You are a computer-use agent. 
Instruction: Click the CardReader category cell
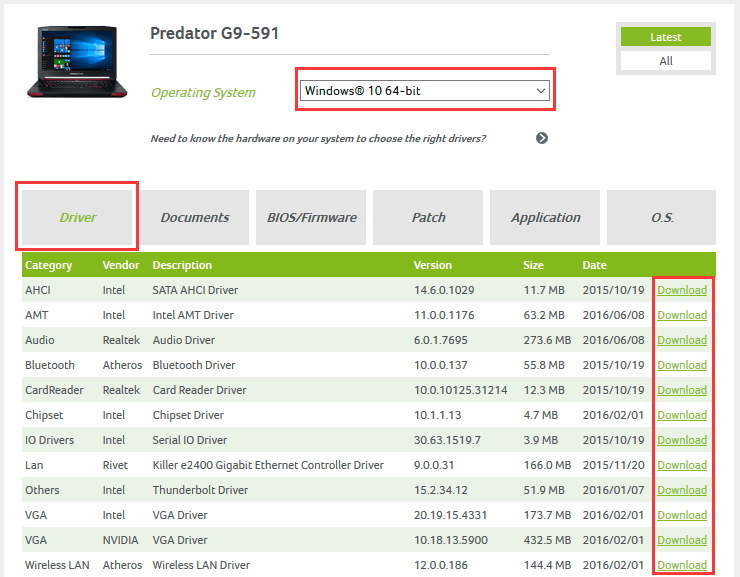tap(54, 390)
